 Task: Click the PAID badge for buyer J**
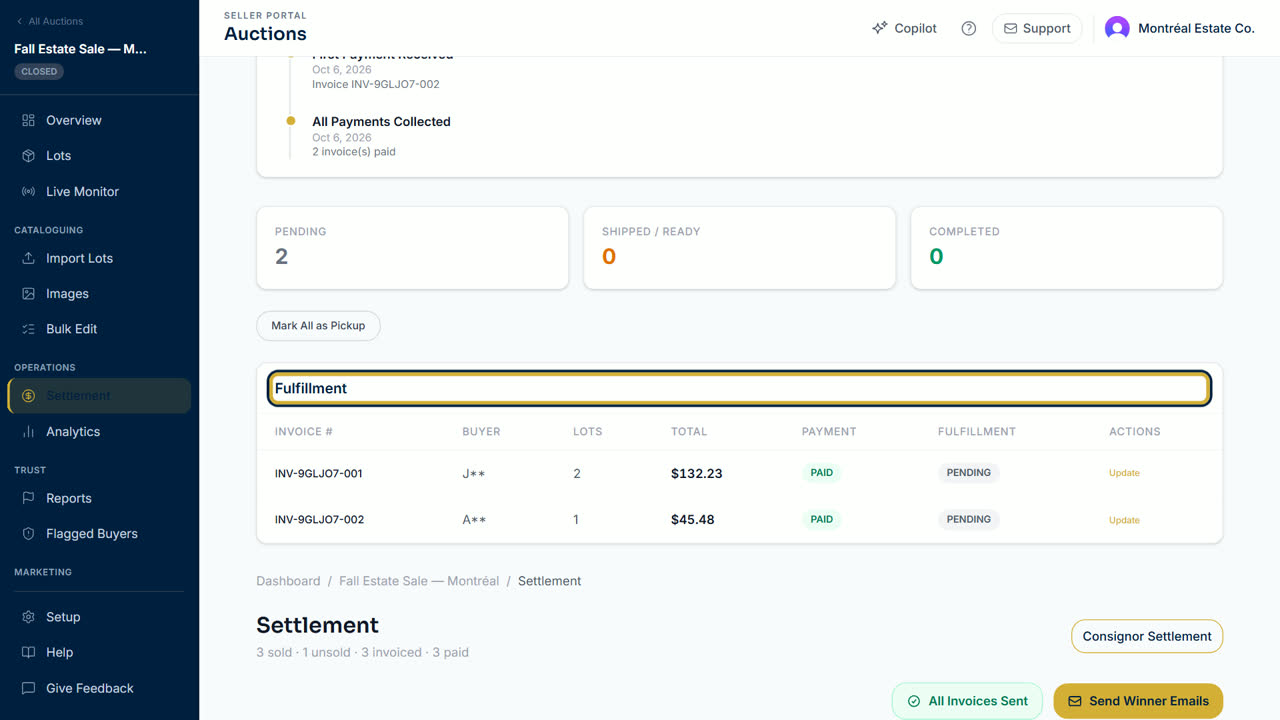(x=821, y=473)
